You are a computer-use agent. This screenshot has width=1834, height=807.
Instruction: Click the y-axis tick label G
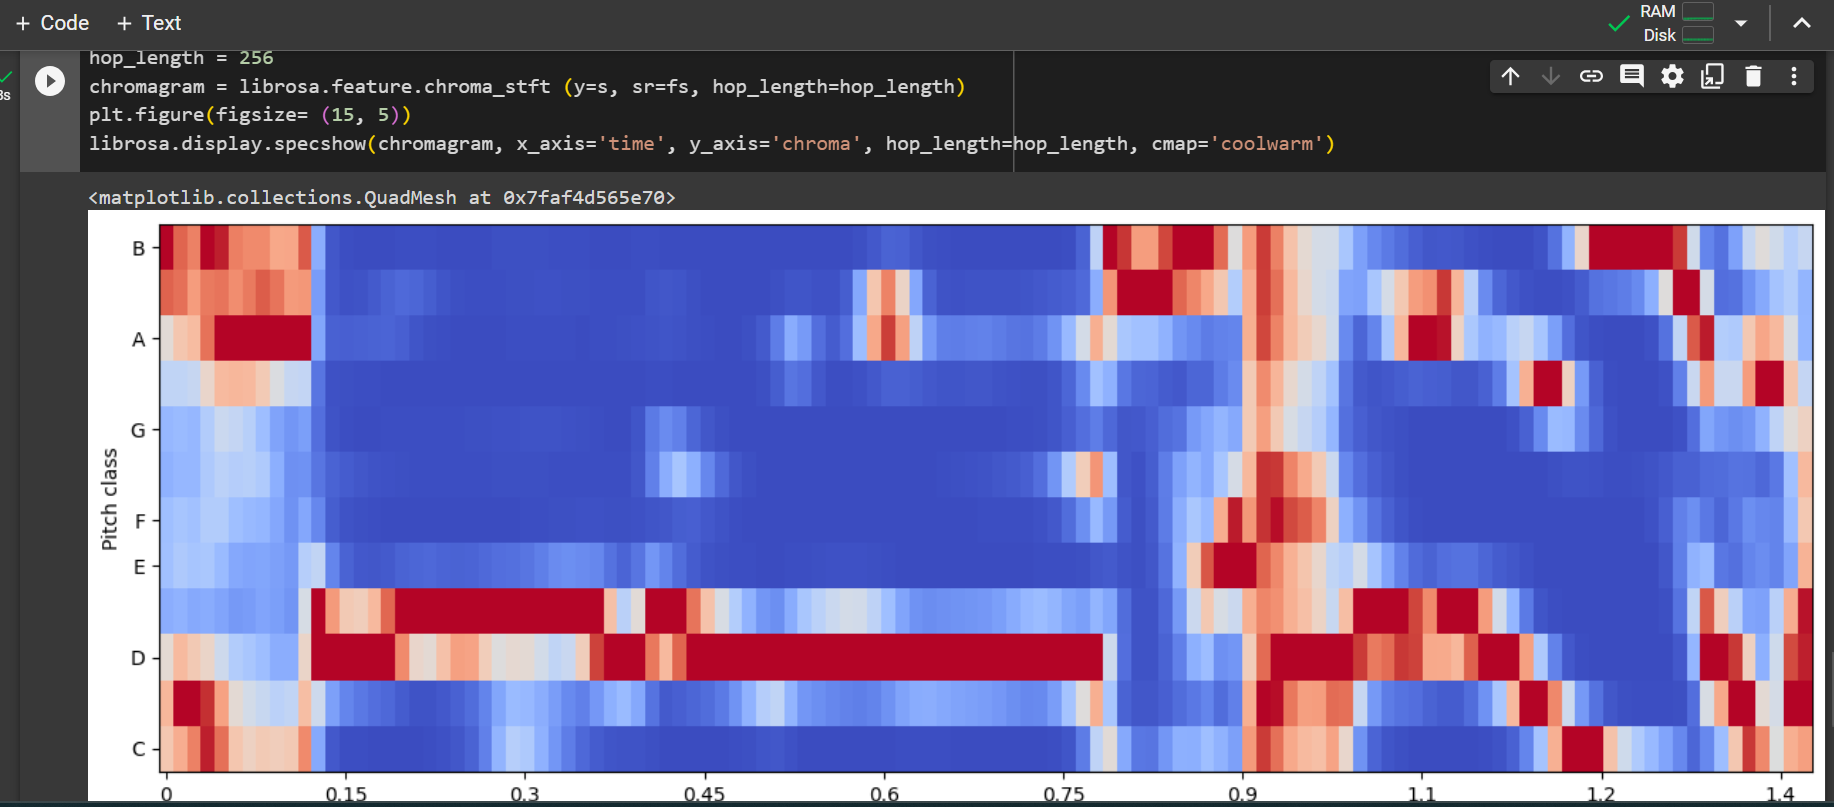[x=138, y=430]
